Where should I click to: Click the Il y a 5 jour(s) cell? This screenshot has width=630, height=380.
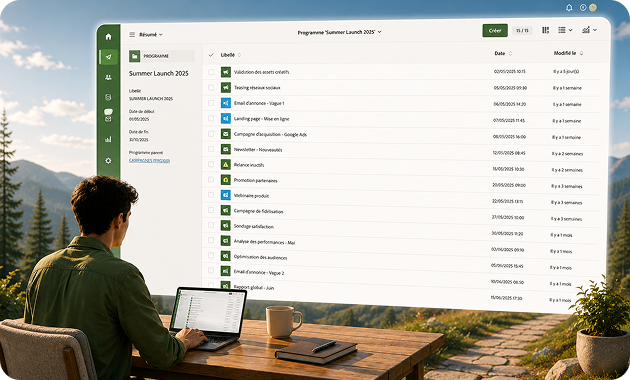(566, 72)
